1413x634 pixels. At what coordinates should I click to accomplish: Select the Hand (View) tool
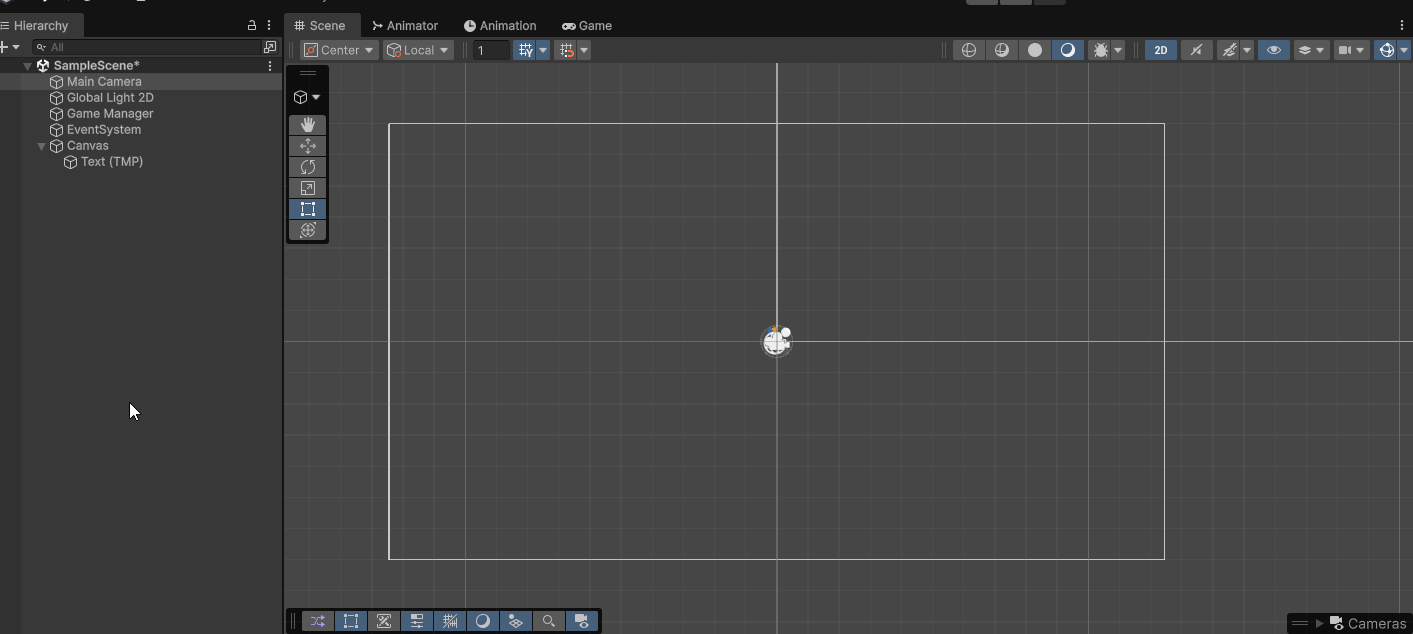coord(307,125)
